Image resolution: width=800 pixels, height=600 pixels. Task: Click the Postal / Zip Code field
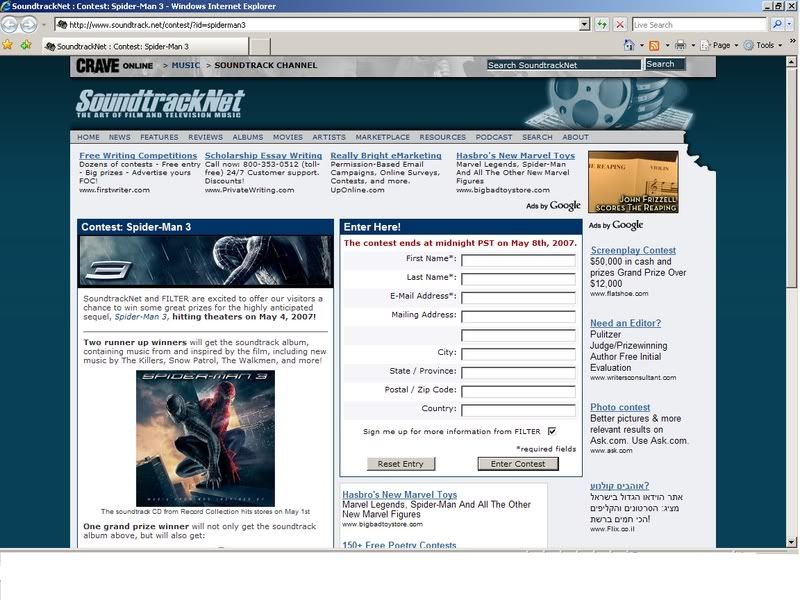(x=518, y=392)
